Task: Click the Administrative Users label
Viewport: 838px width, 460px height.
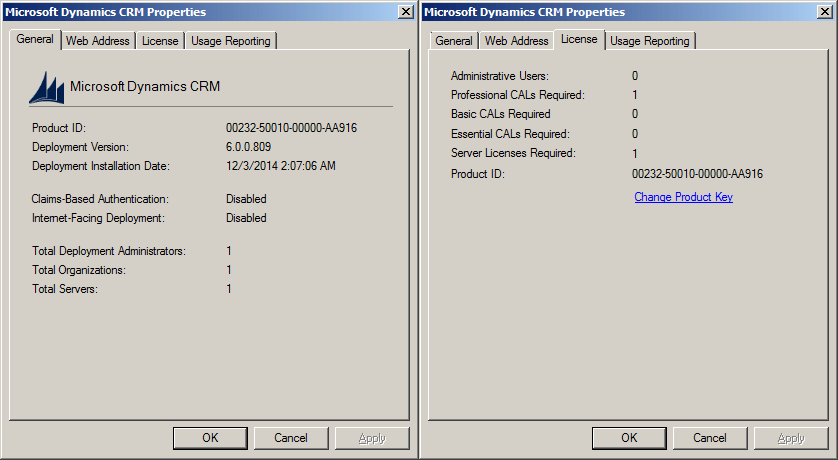Action: (500, 76)
